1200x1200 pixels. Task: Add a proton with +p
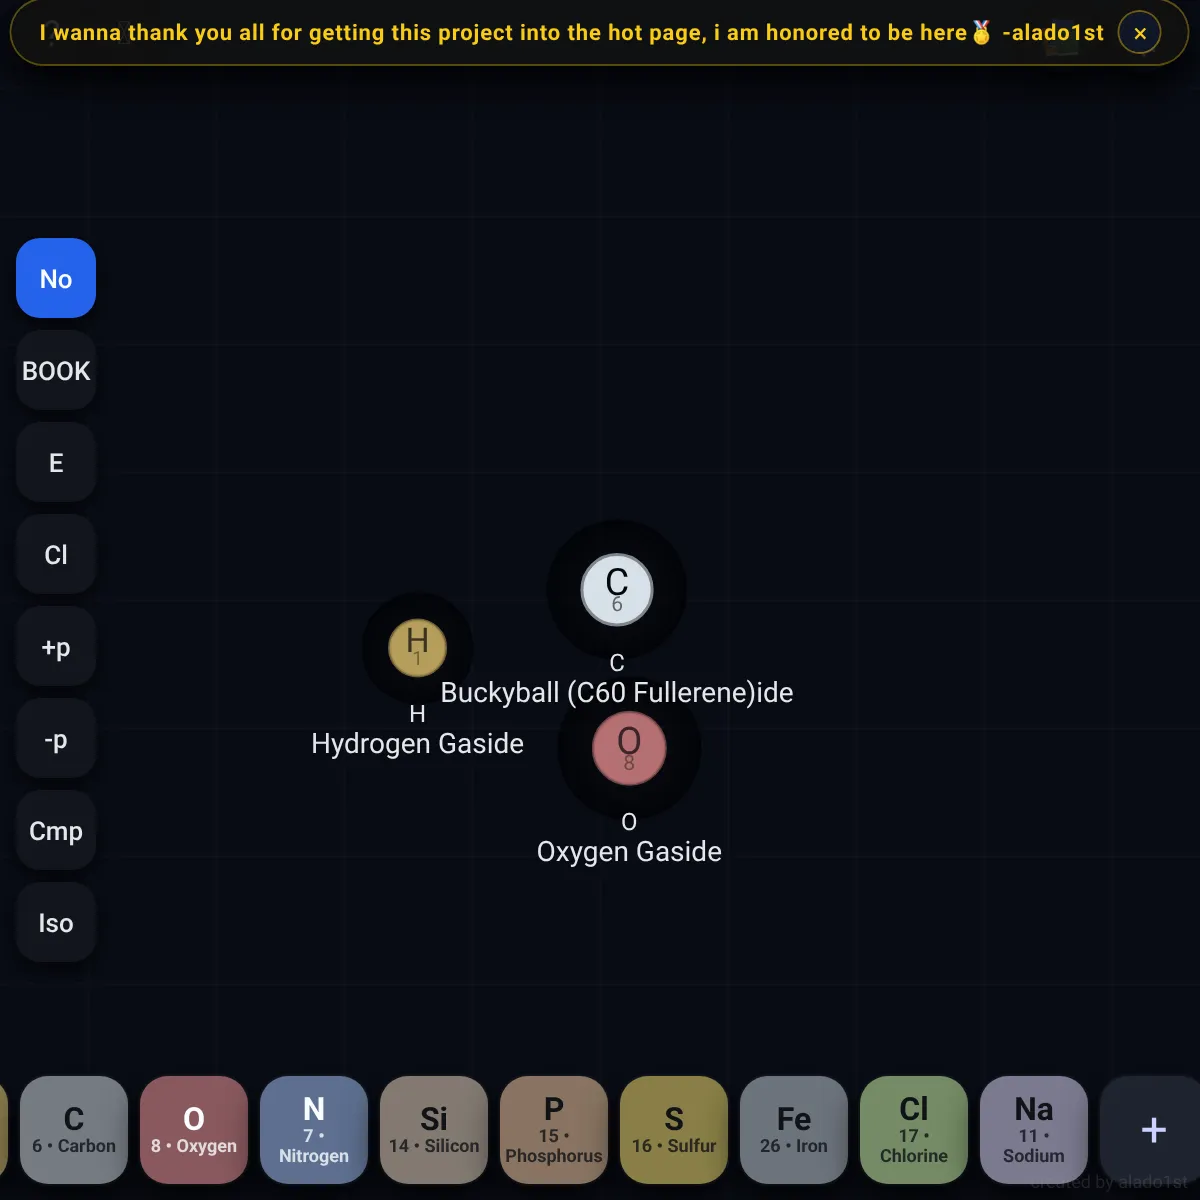[x=56, y=646]
